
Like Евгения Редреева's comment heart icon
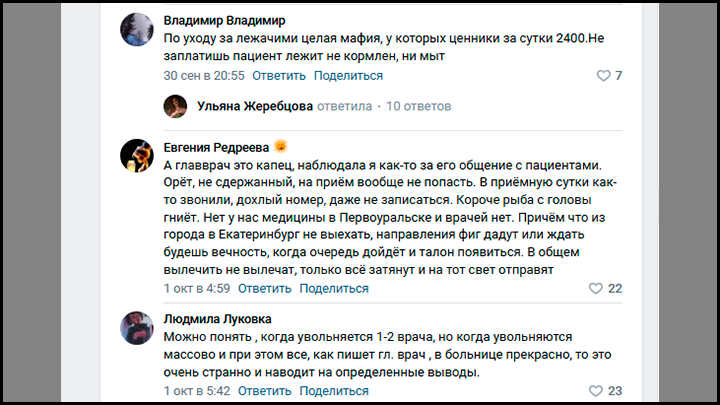click(596, 289)
